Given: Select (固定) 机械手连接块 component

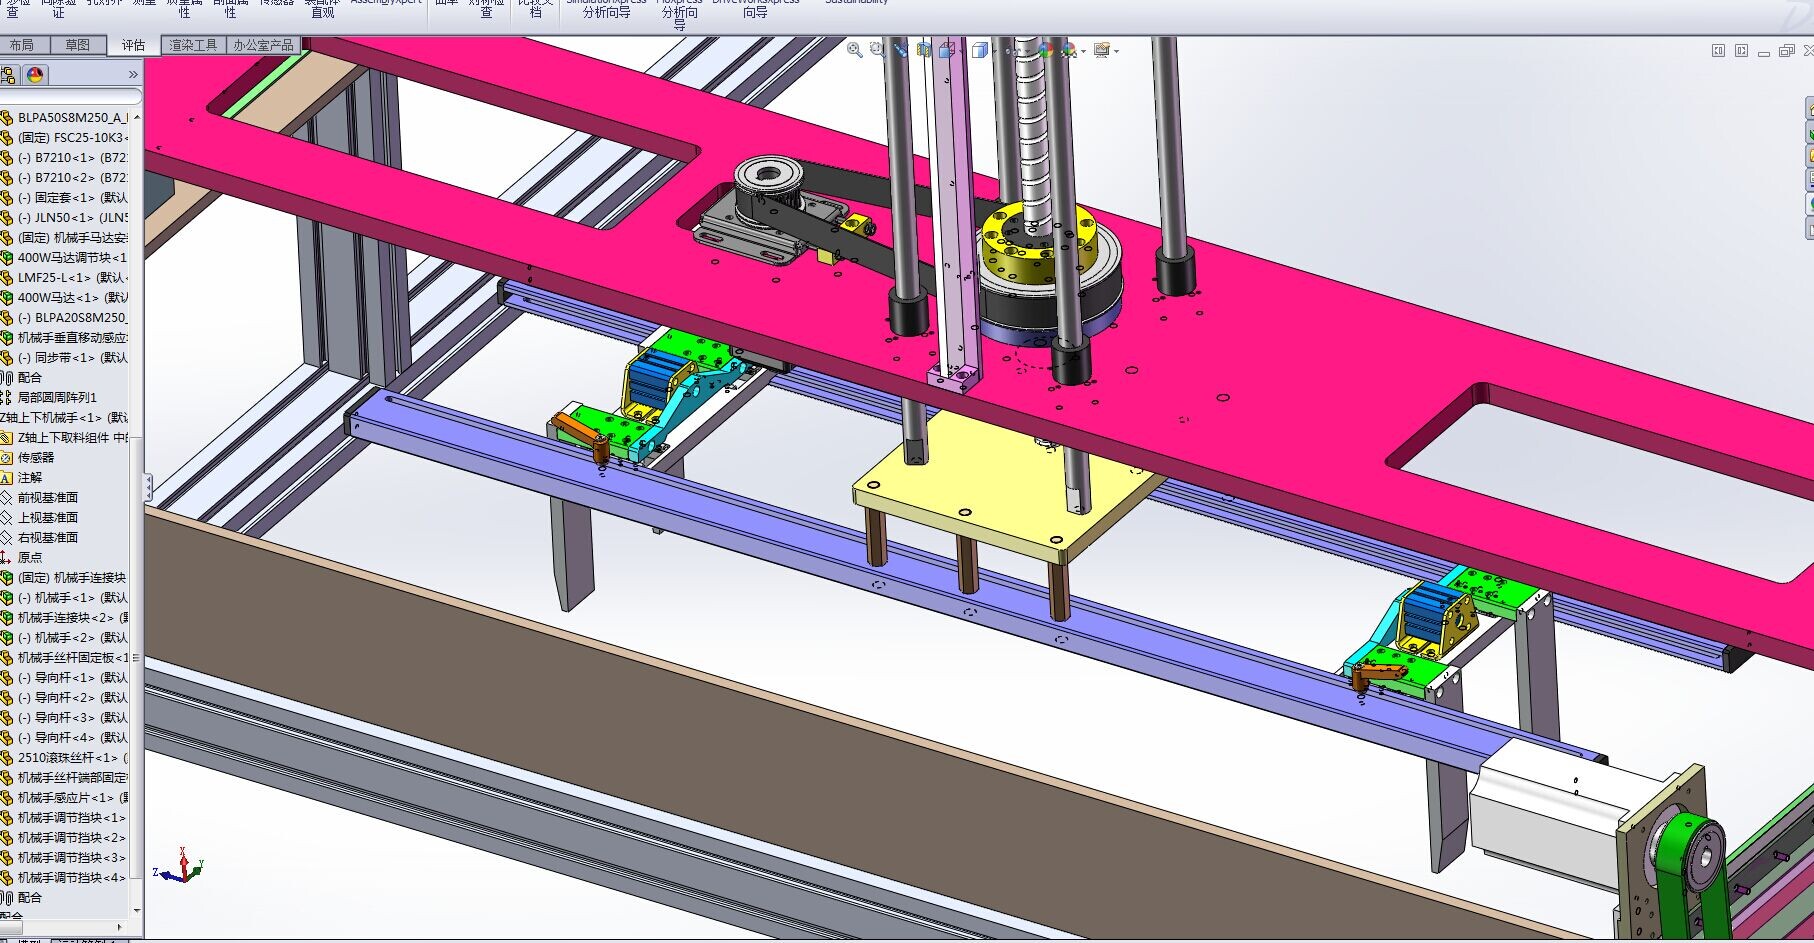Looking at the screenshot, I should tap(72, 577).
